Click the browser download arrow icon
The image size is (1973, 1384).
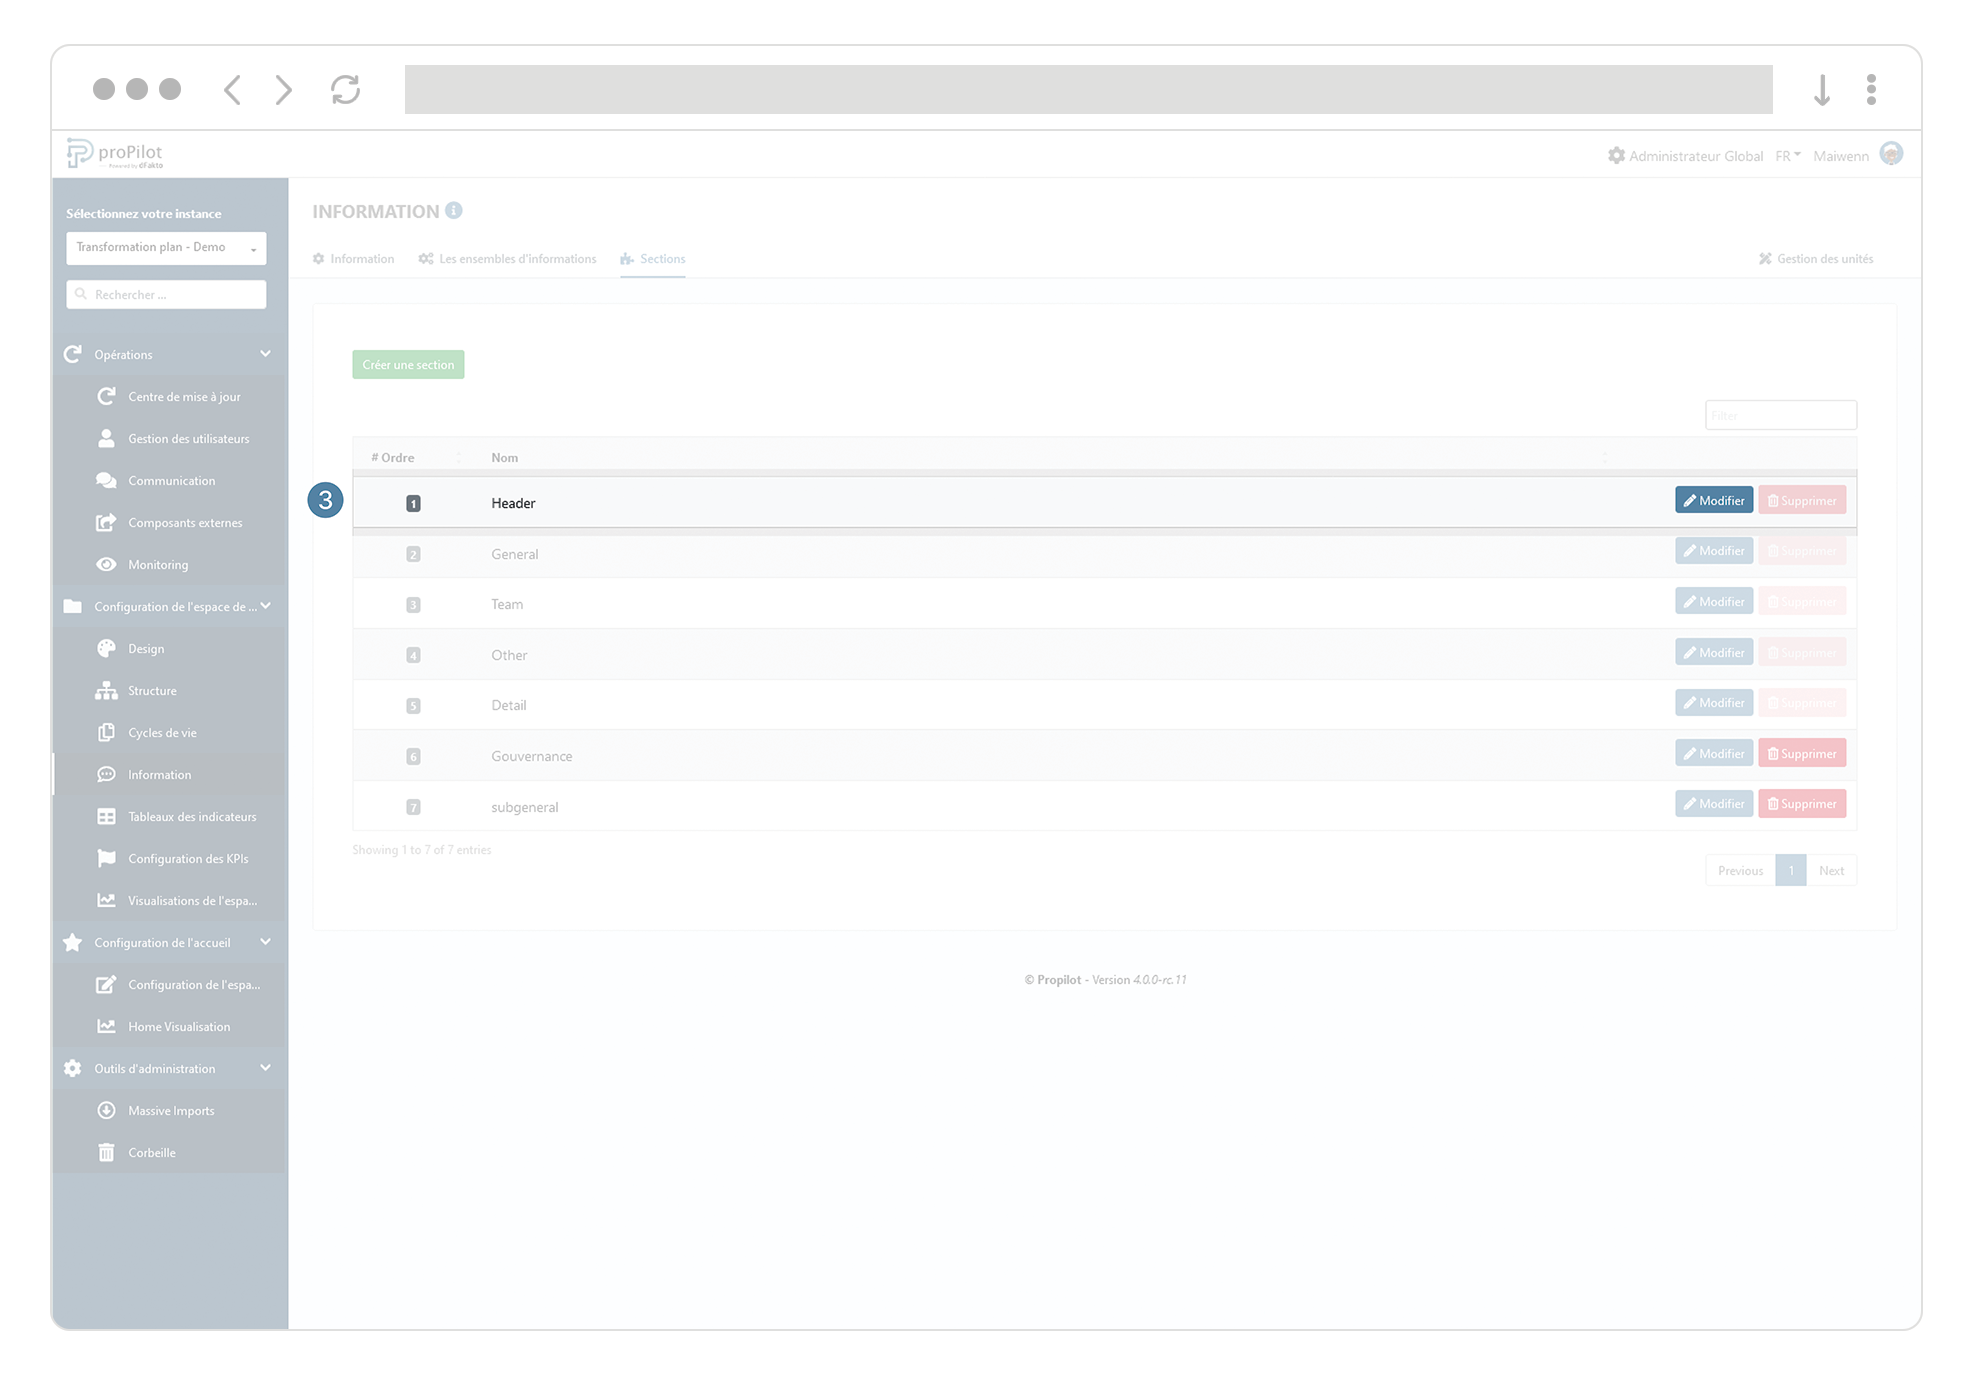(x=1821, y=90)
